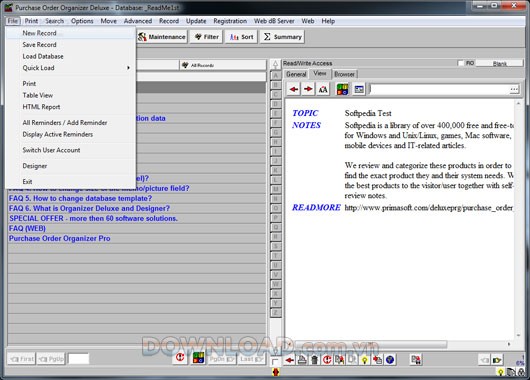Click the colored squares icon in bottom bar
This screenshot has height=380, width=530.
click(x=198, y=358)
